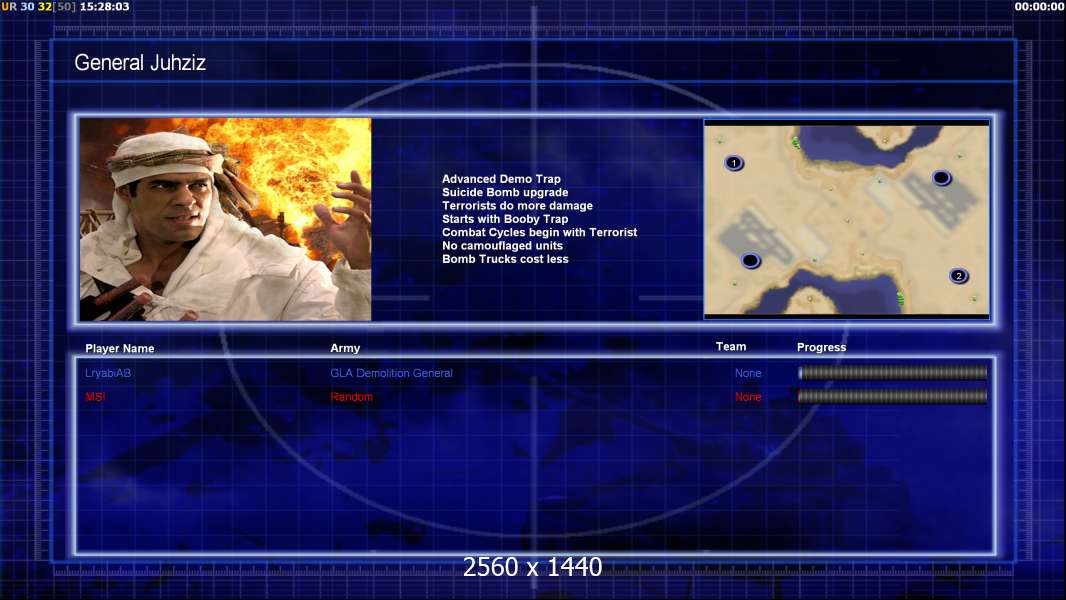The image size is (1066, 600).
Task: Click the desert map preview
Action: pyautogui.click(x=846, y=219)
